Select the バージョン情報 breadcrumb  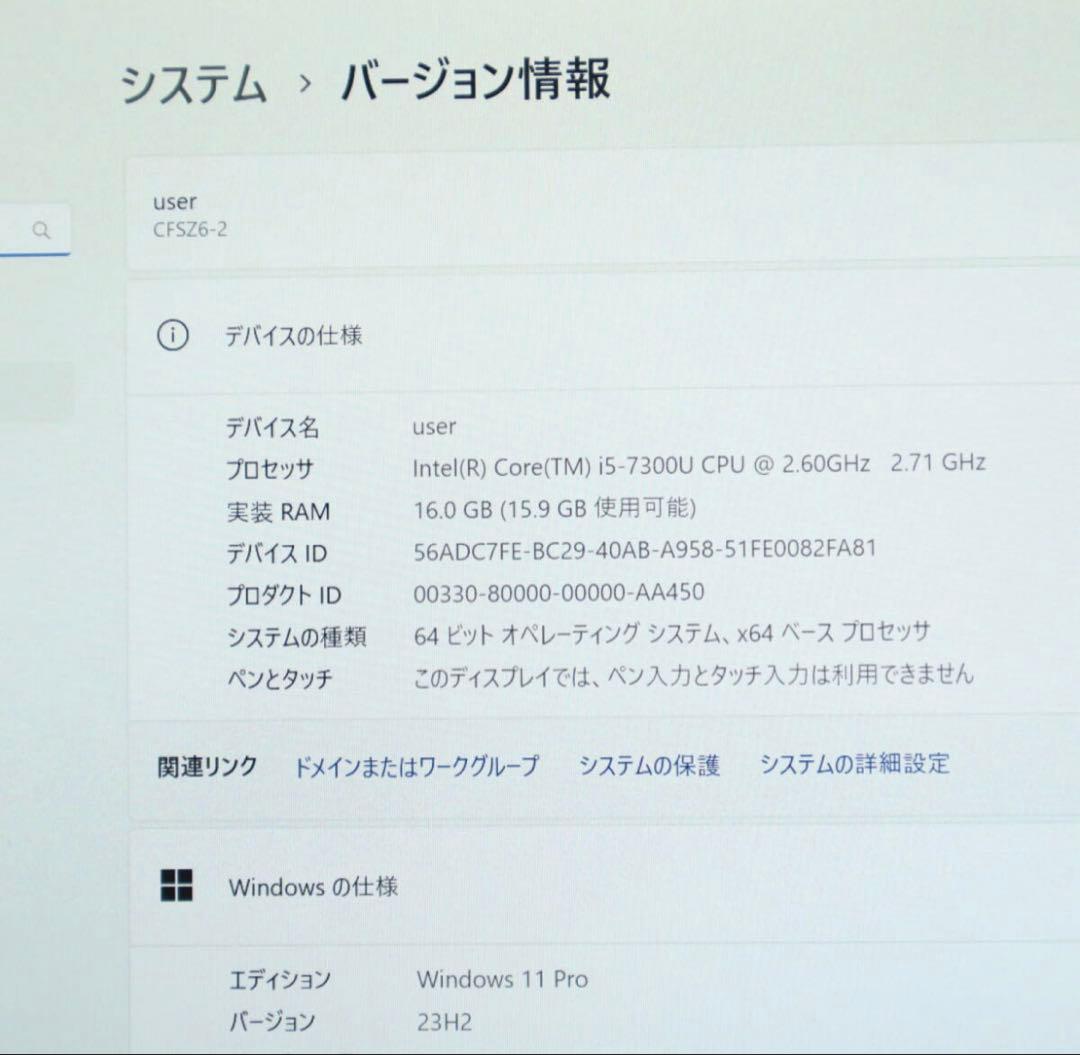coord(477,85)
